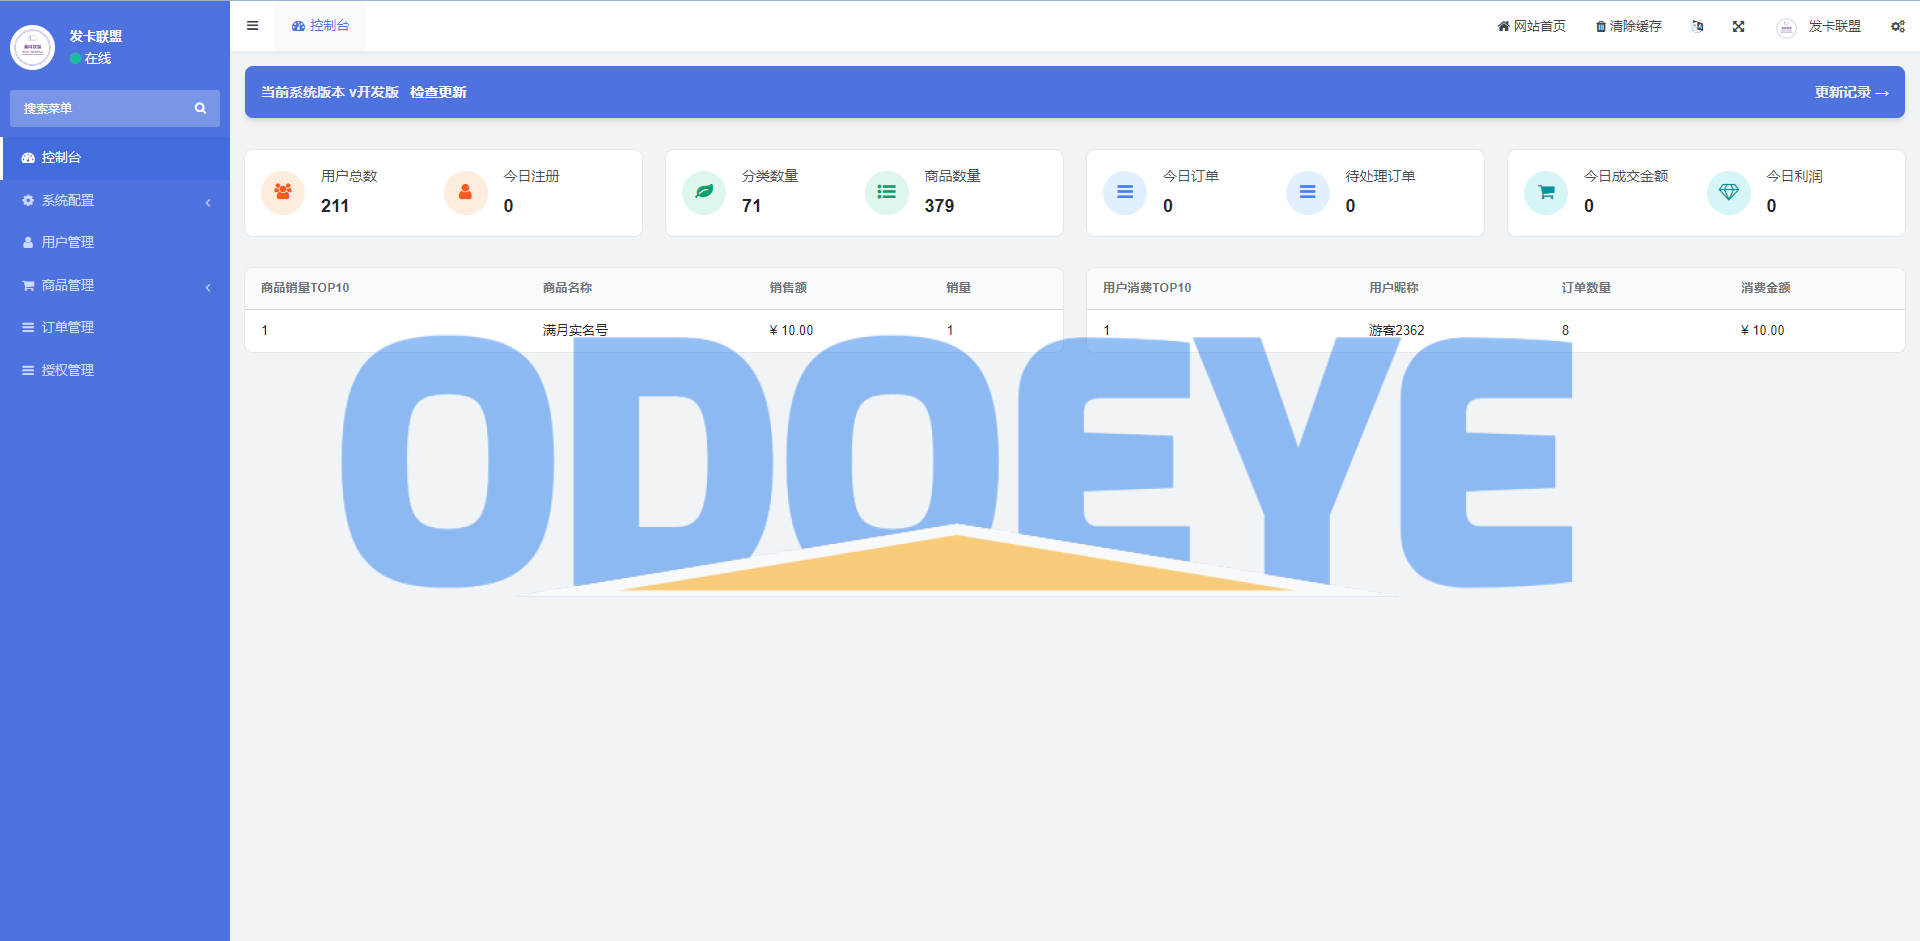Click the 商品销量TOP10 column header
This screenshot has width=1920, height=941.
pos(305,288)
